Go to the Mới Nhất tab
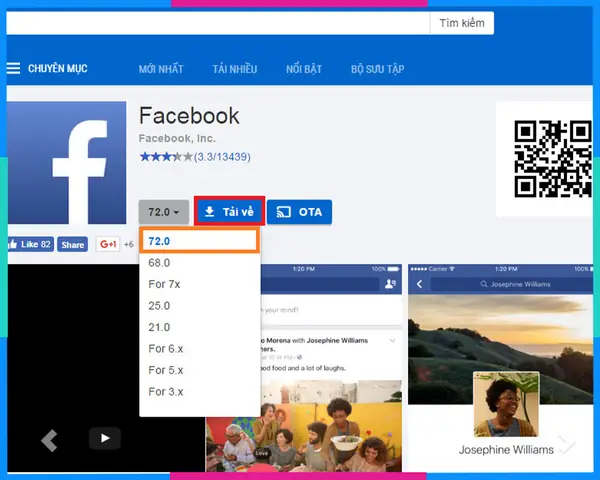Viewport: 600px width, 480px height. 161,69
